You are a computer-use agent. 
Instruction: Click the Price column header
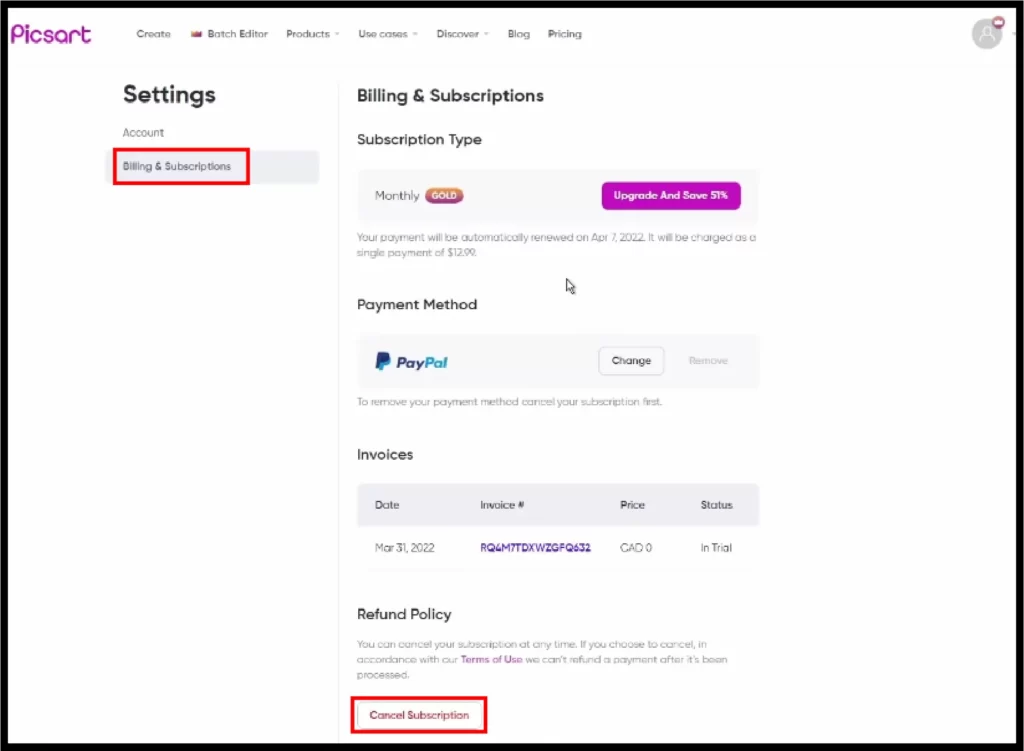(632, 505)
